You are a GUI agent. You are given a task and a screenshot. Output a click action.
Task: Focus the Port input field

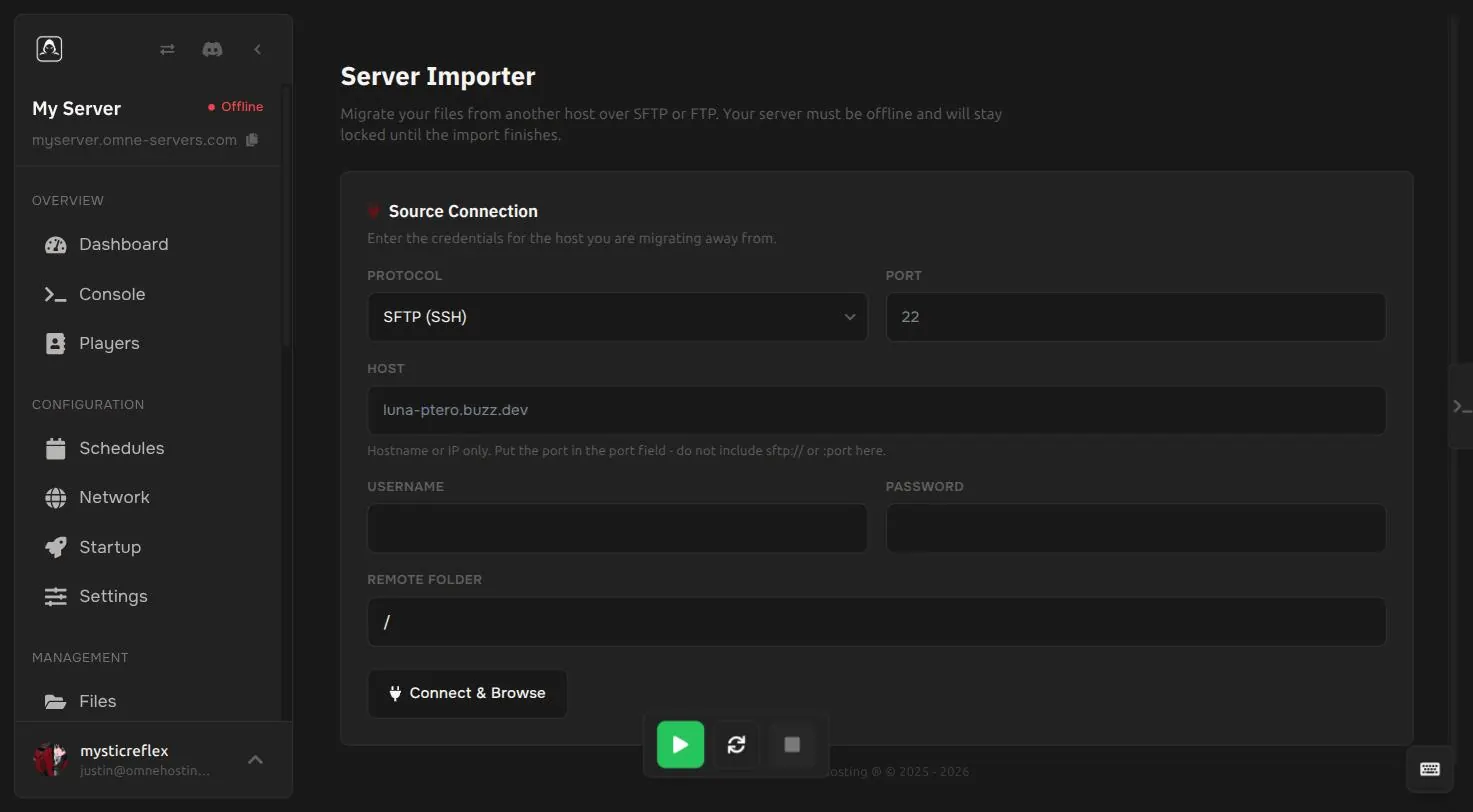pyautogui.click(x=1136, y=317)
